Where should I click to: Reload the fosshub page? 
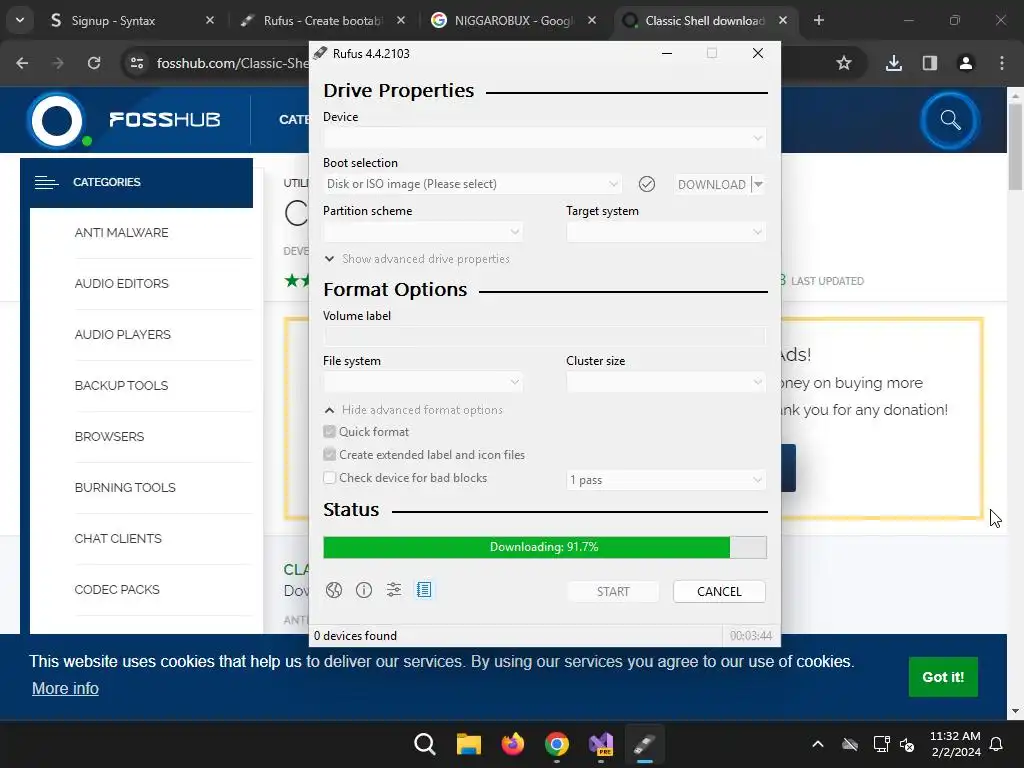94,63
